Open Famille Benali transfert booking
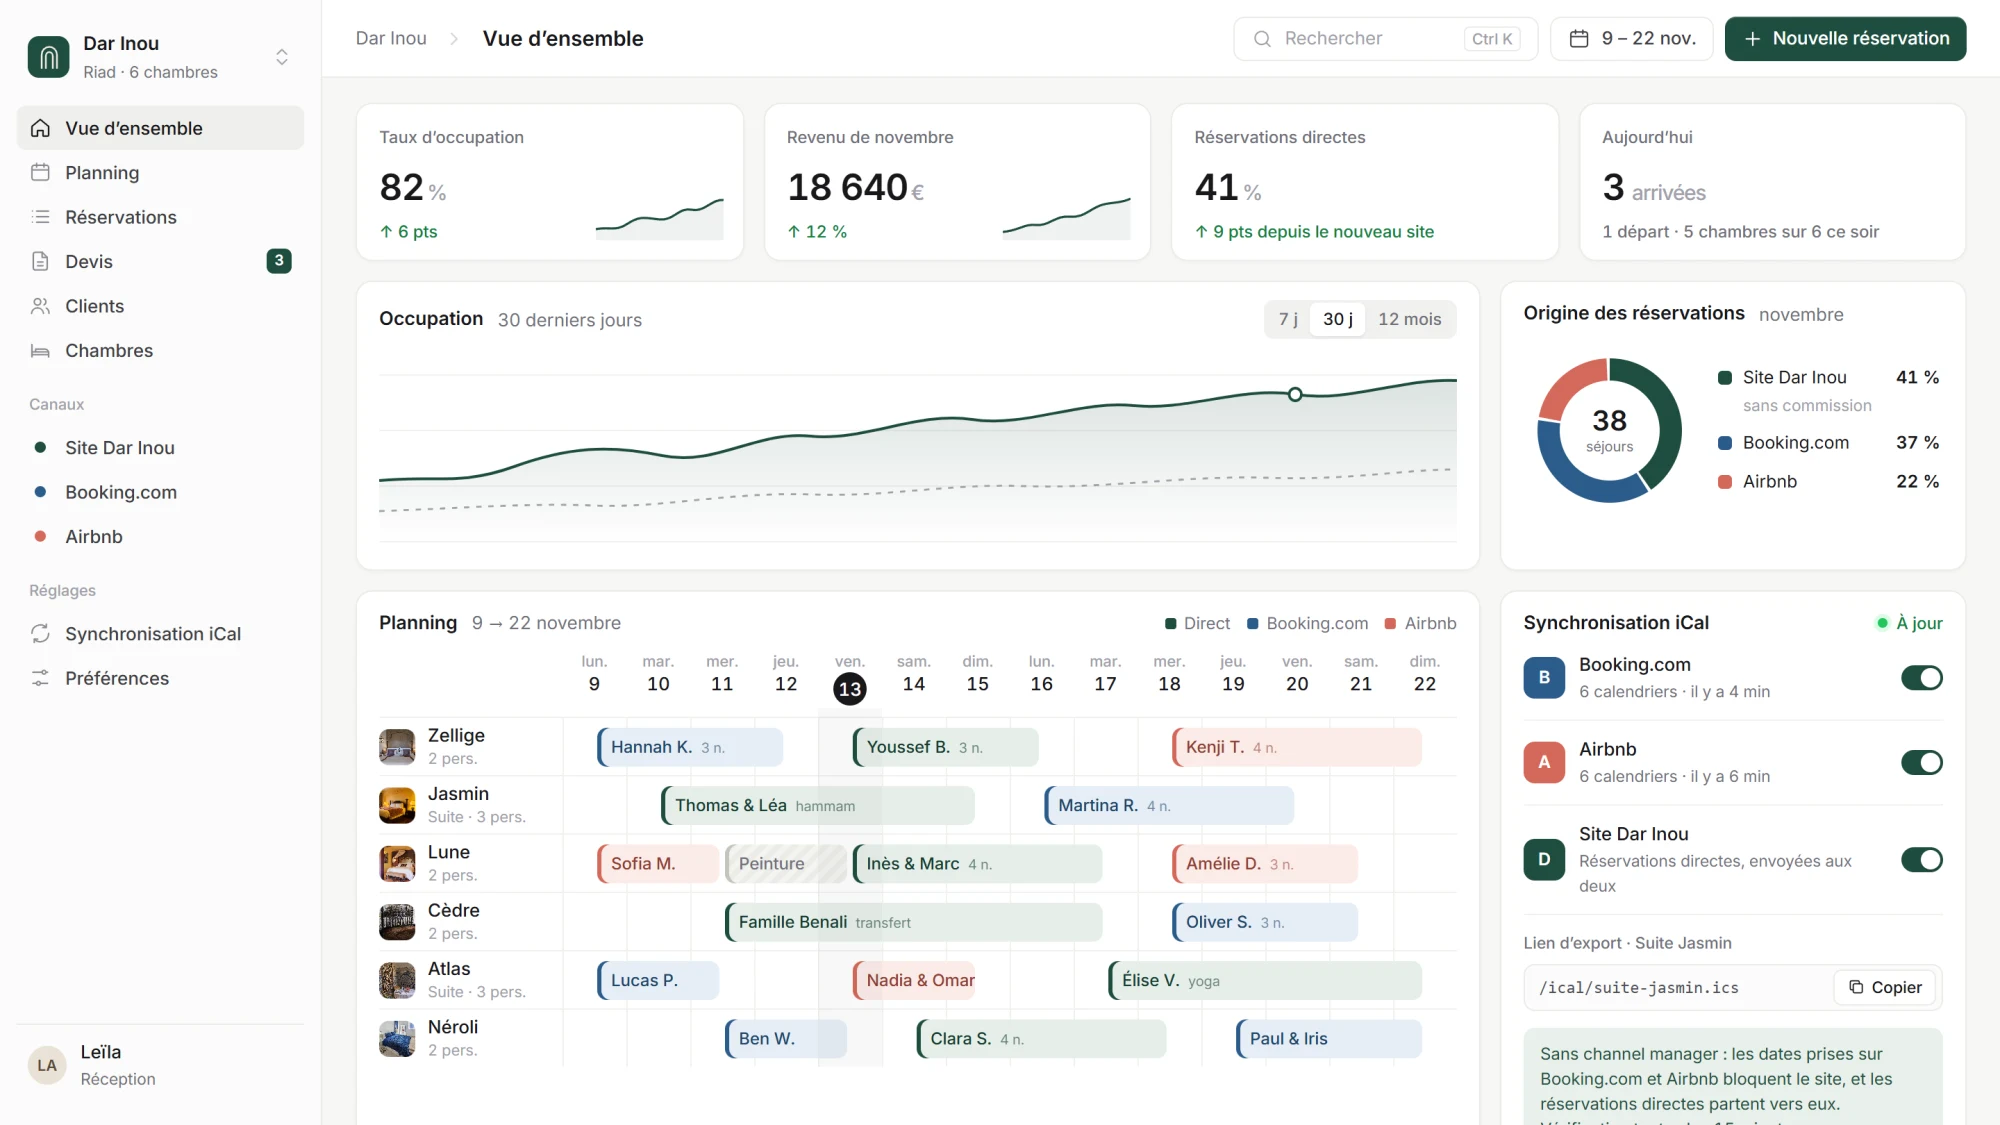The image size is (2000, 1125). point(913,922)
